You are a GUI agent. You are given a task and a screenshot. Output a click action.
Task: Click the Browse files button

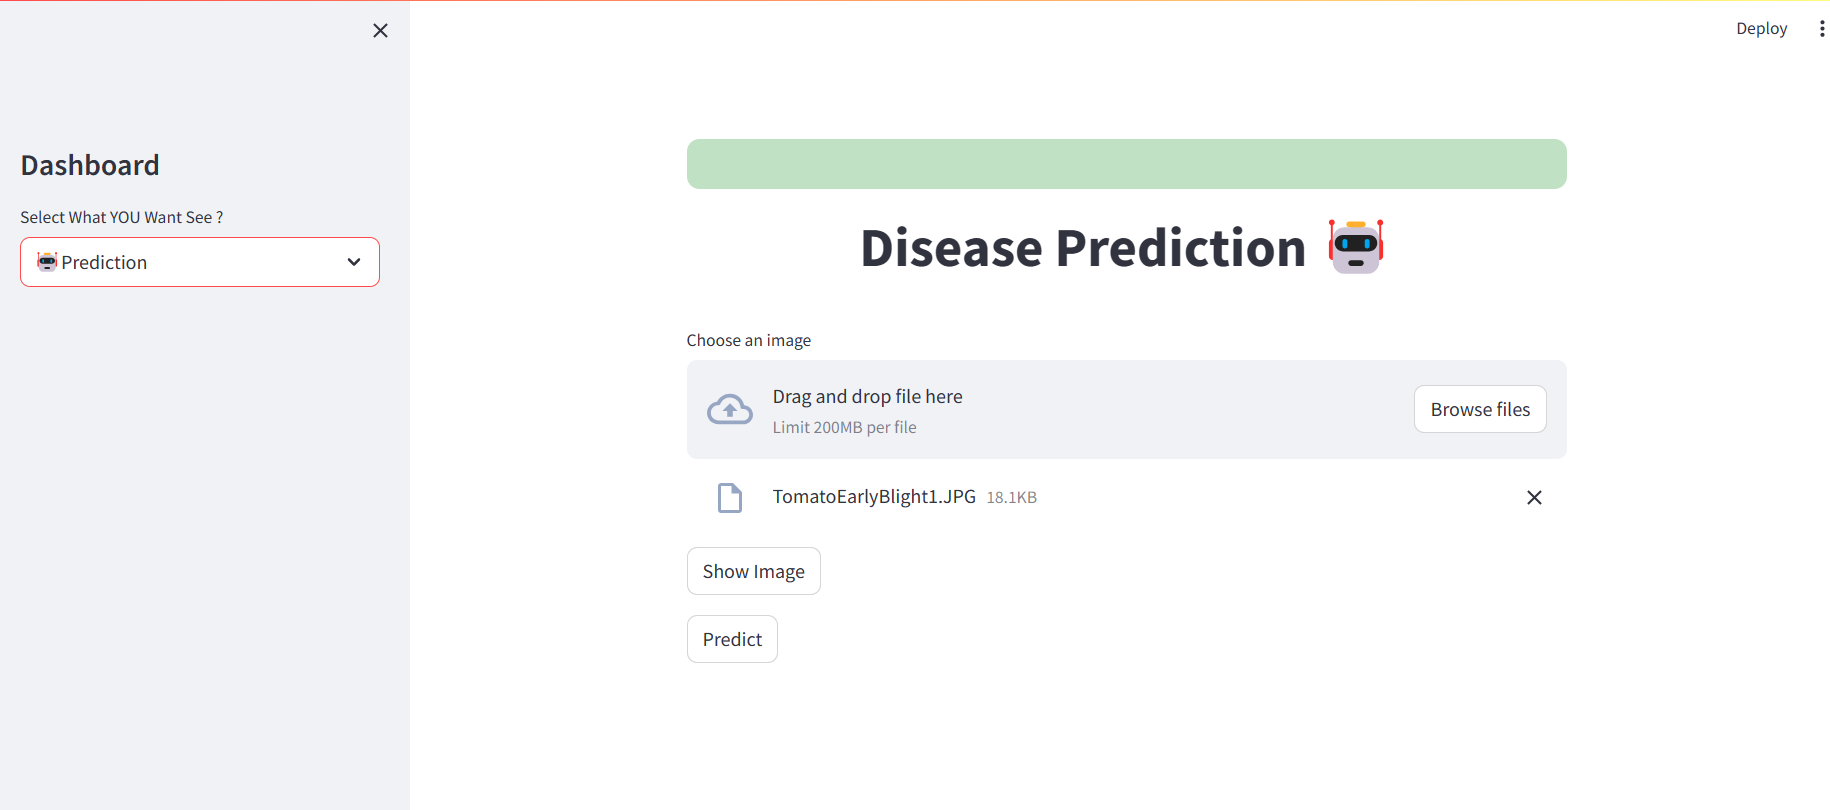pyautogui.click(x=1479, y=409)
